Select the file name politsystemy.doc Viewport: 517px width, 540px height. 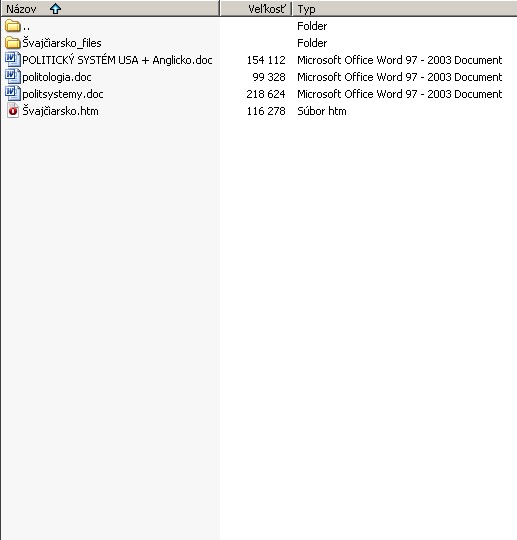tap(63, 94)
